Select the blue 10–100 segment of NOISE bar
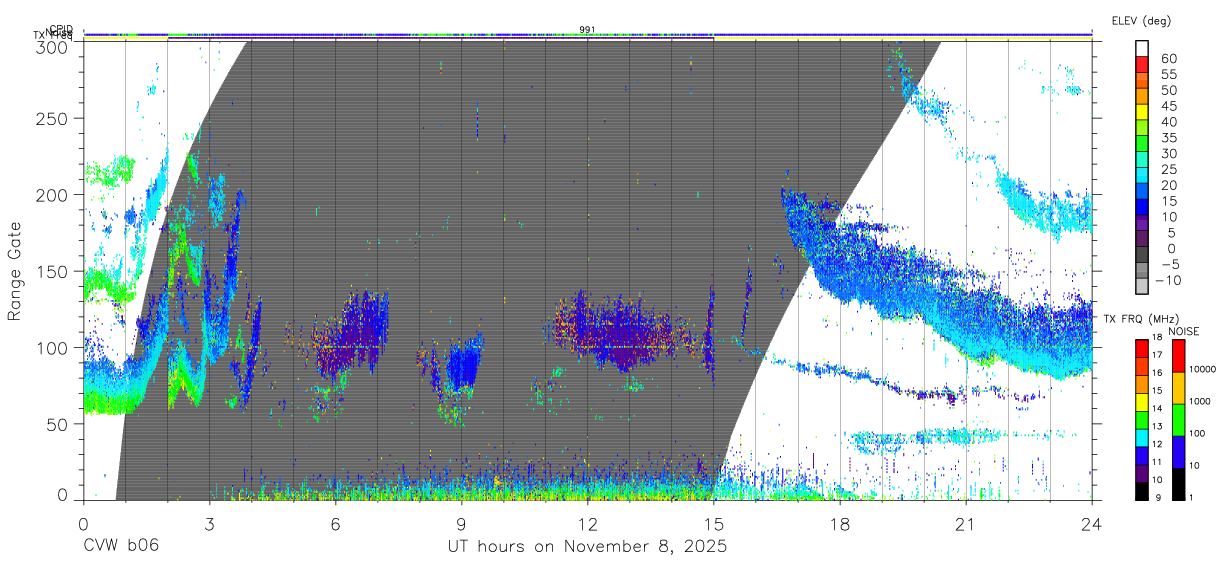 (1177, 451)
